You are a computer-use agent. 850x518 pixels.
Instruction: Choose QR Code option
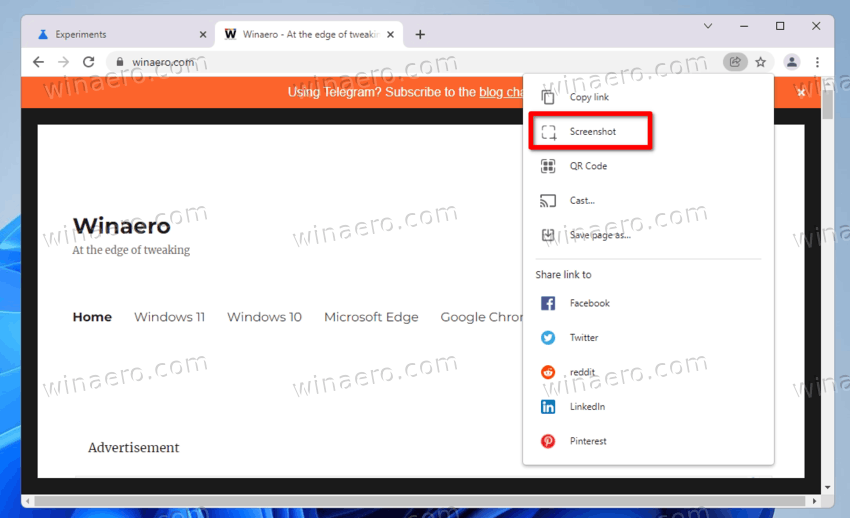648,166
